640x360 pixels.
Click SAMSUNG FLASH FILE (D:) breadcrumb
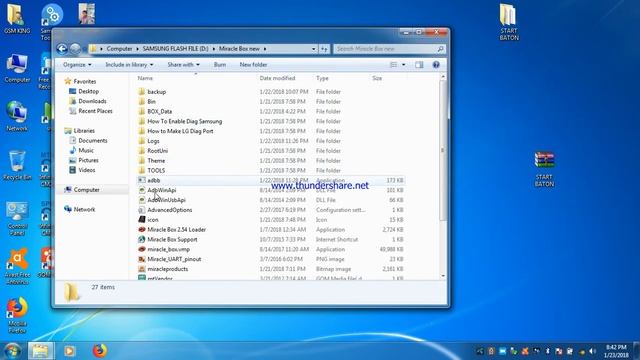click(175, 49)
